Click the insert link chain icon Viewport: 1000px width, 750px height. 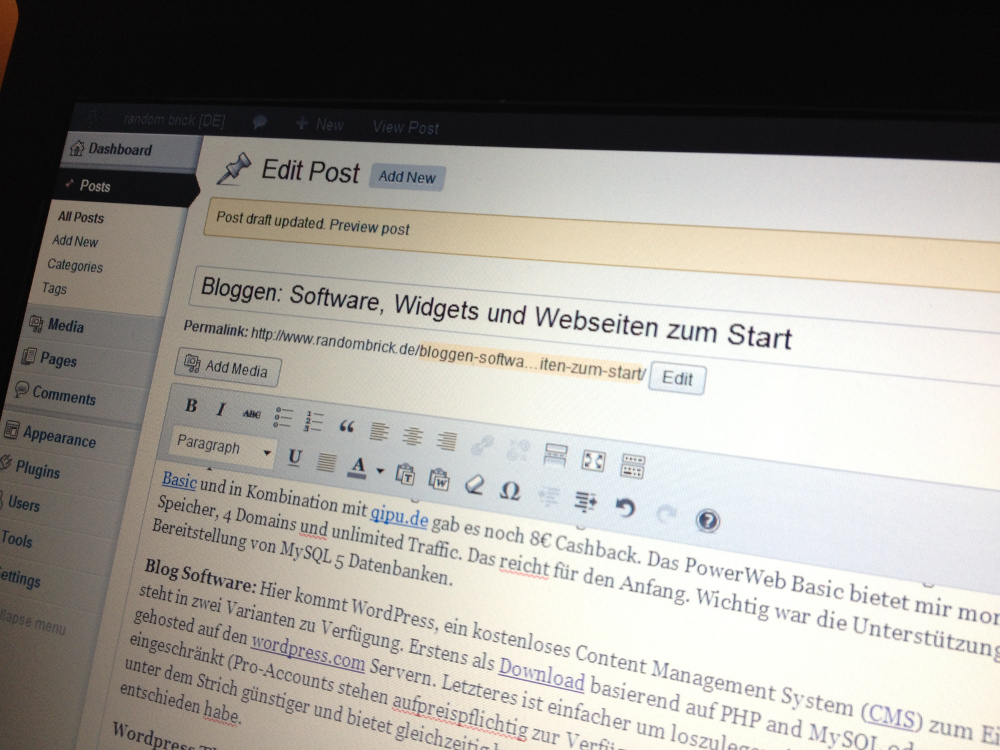[482, 445]
